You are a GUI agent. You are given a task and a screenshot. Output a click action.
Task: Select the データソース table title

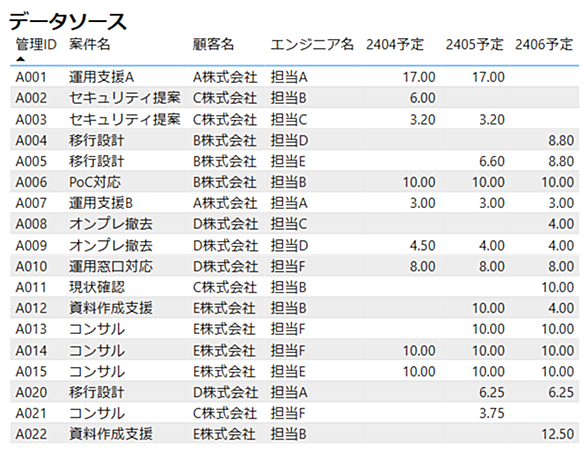tap(68, 21)
